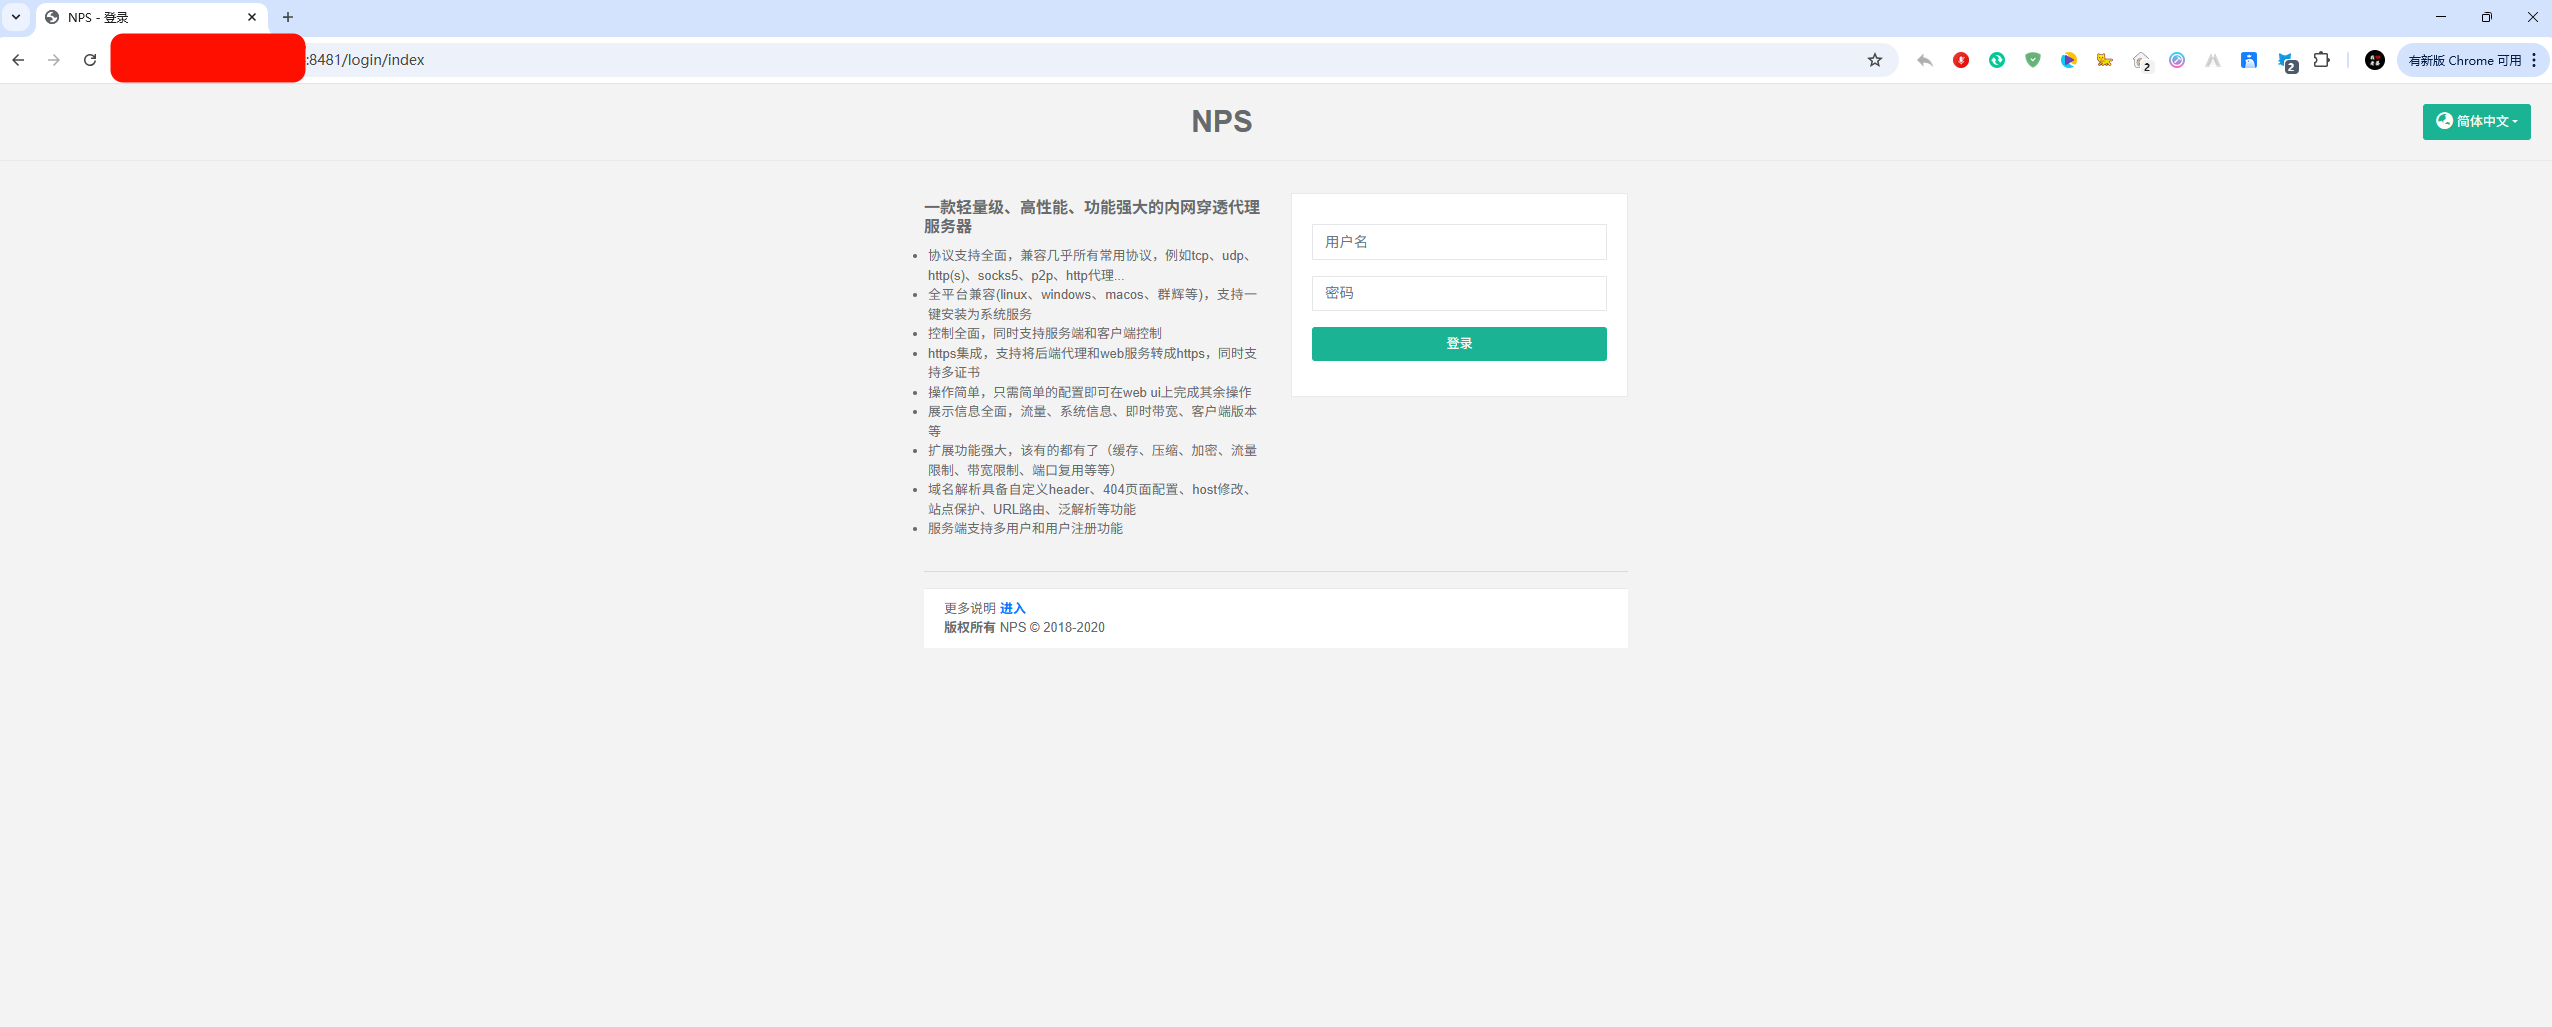Focus the 用户名 username field
The width and height of the screenshot is (2552, 1027).
coord(1459,242)
